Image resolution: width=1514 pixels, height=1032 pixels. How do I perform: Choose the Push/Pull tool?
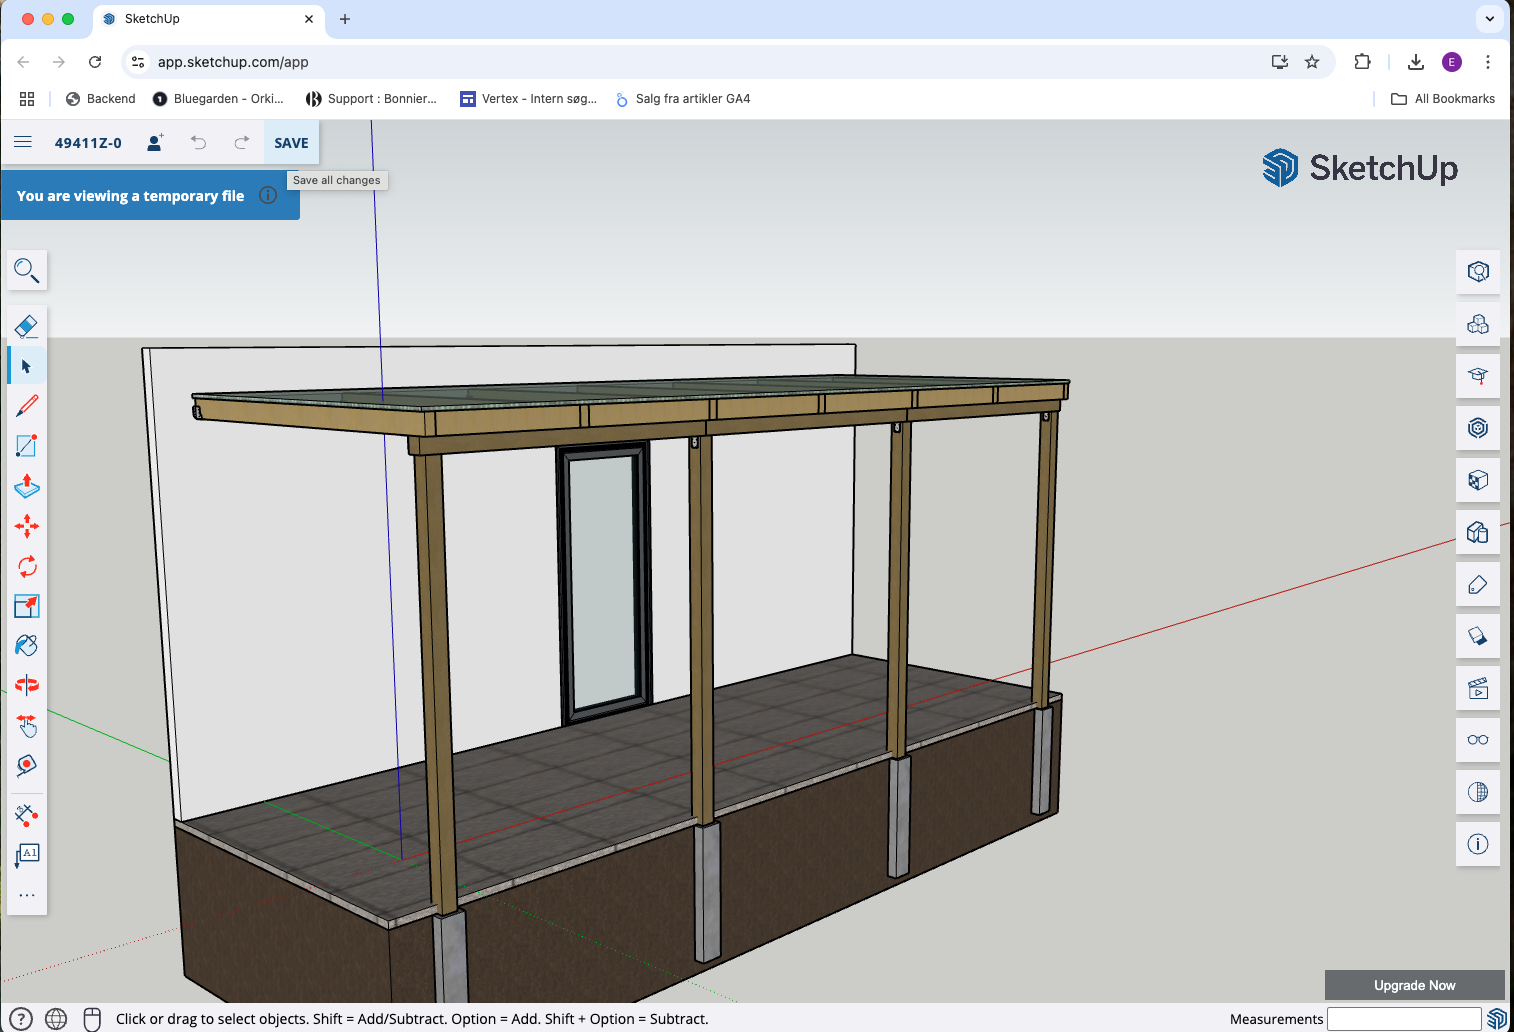click(x=27, y=486)
